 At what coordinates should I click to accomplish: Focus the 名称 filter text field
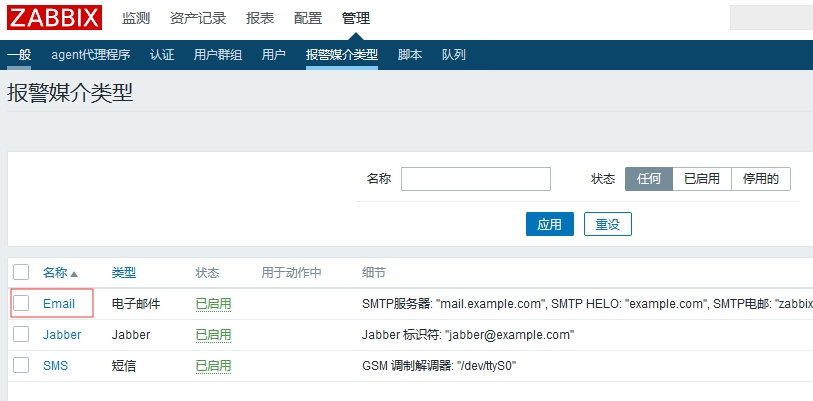475,179
